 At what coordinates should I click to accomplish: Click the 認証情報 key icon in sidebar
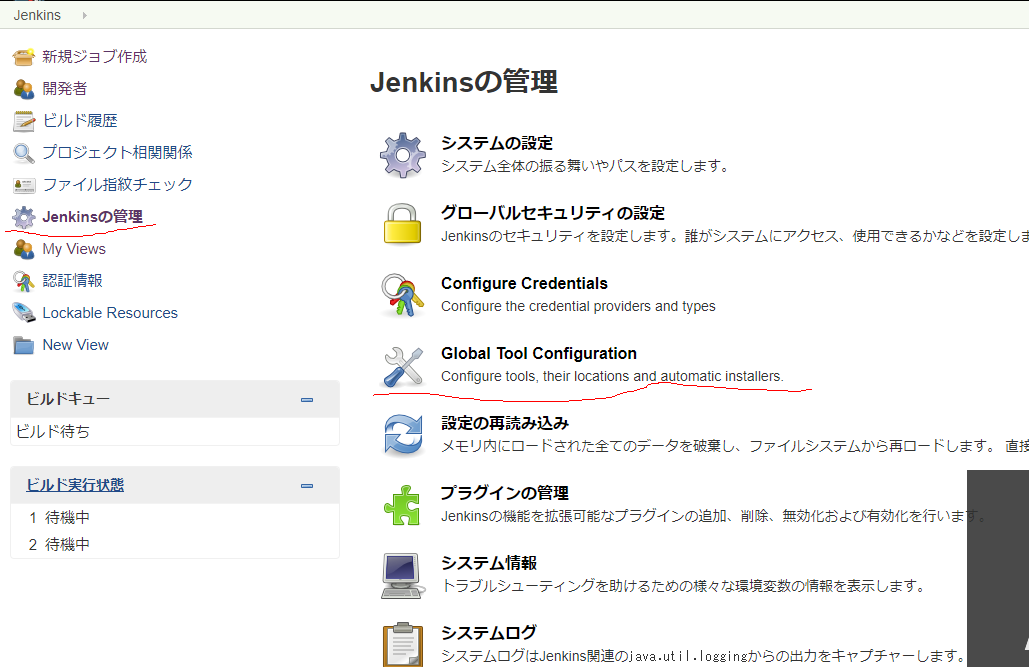22,280
